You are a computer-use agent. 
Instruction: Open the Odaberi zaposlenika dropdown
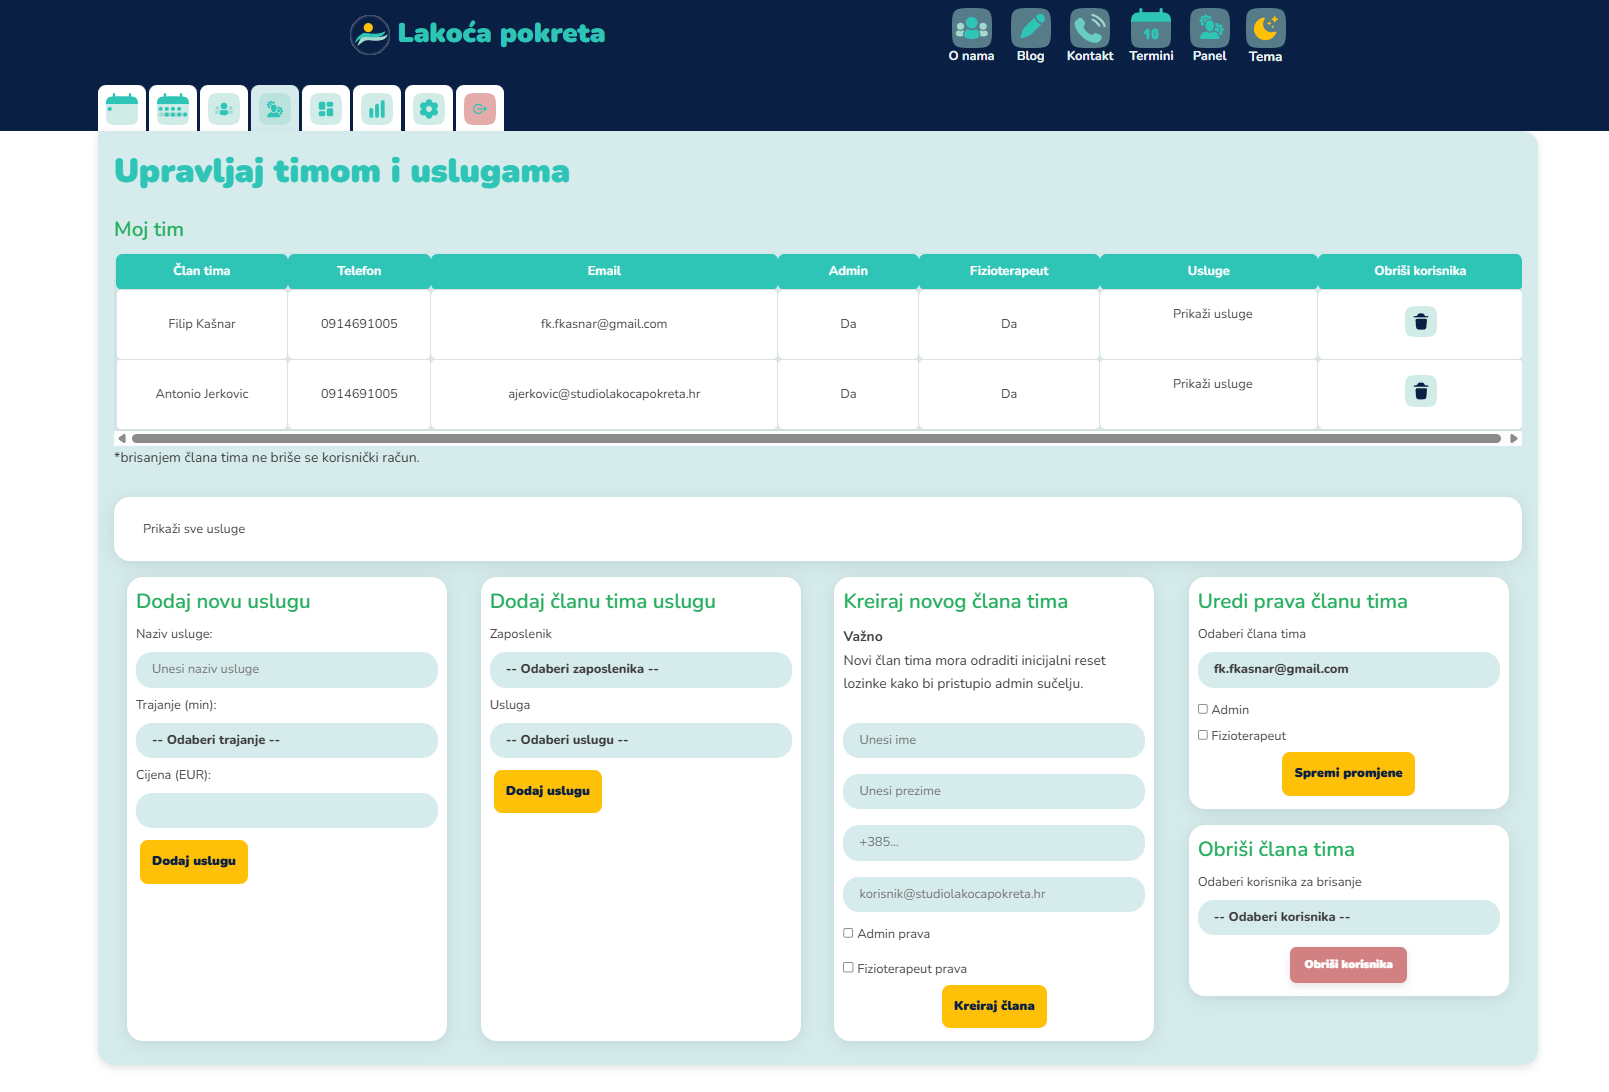point(640,669)
